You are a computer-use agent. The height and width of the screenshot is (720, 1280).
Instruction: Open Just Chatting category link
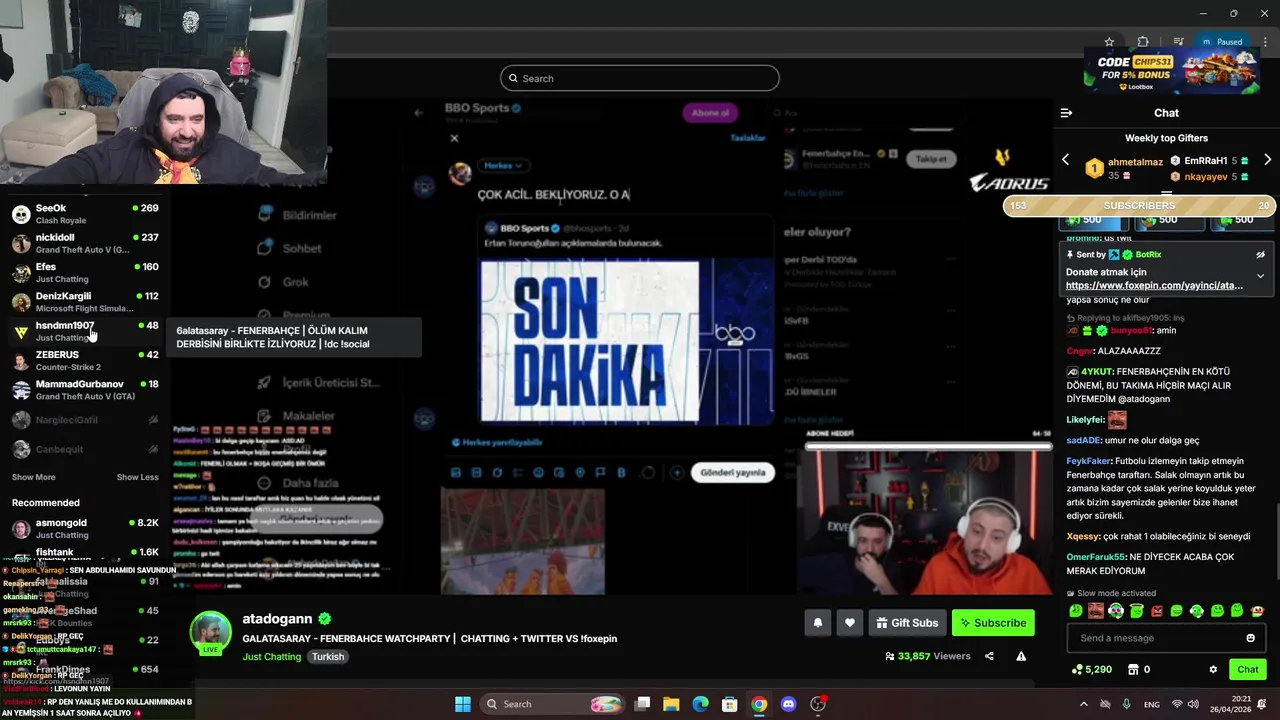coord(271,657)
